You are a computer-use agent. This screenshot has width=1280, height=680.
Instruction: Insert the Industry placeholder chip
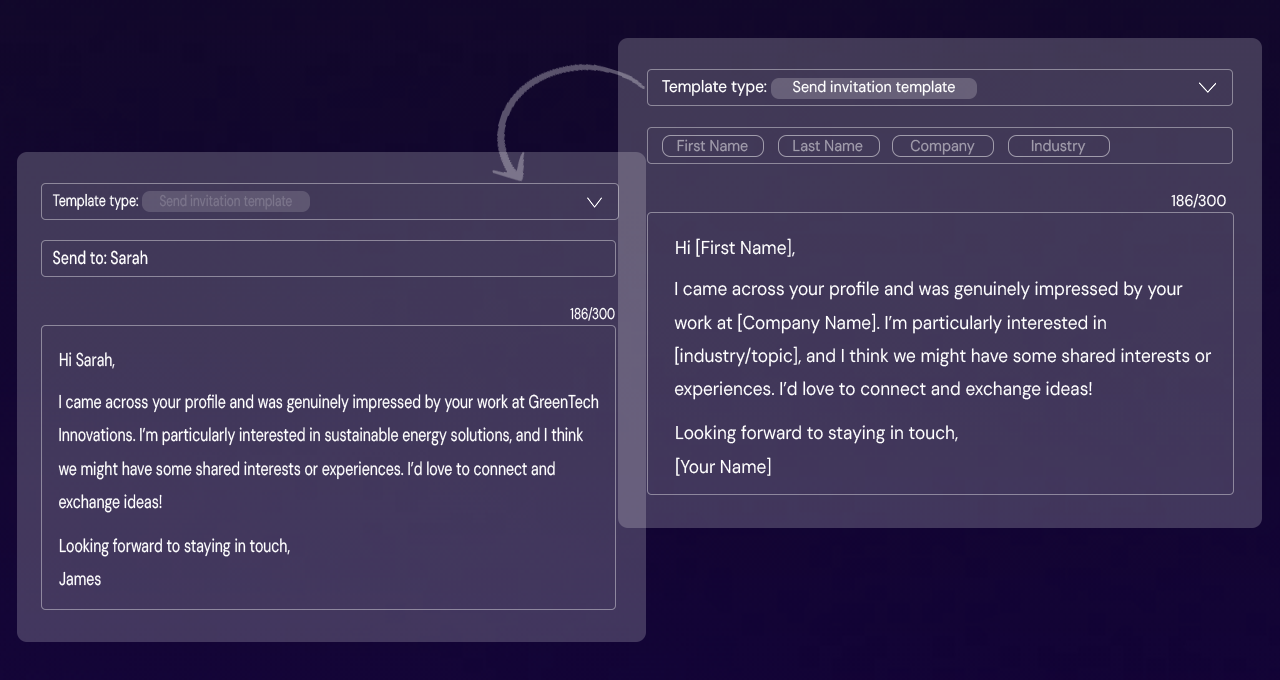tap(1058, 145)
